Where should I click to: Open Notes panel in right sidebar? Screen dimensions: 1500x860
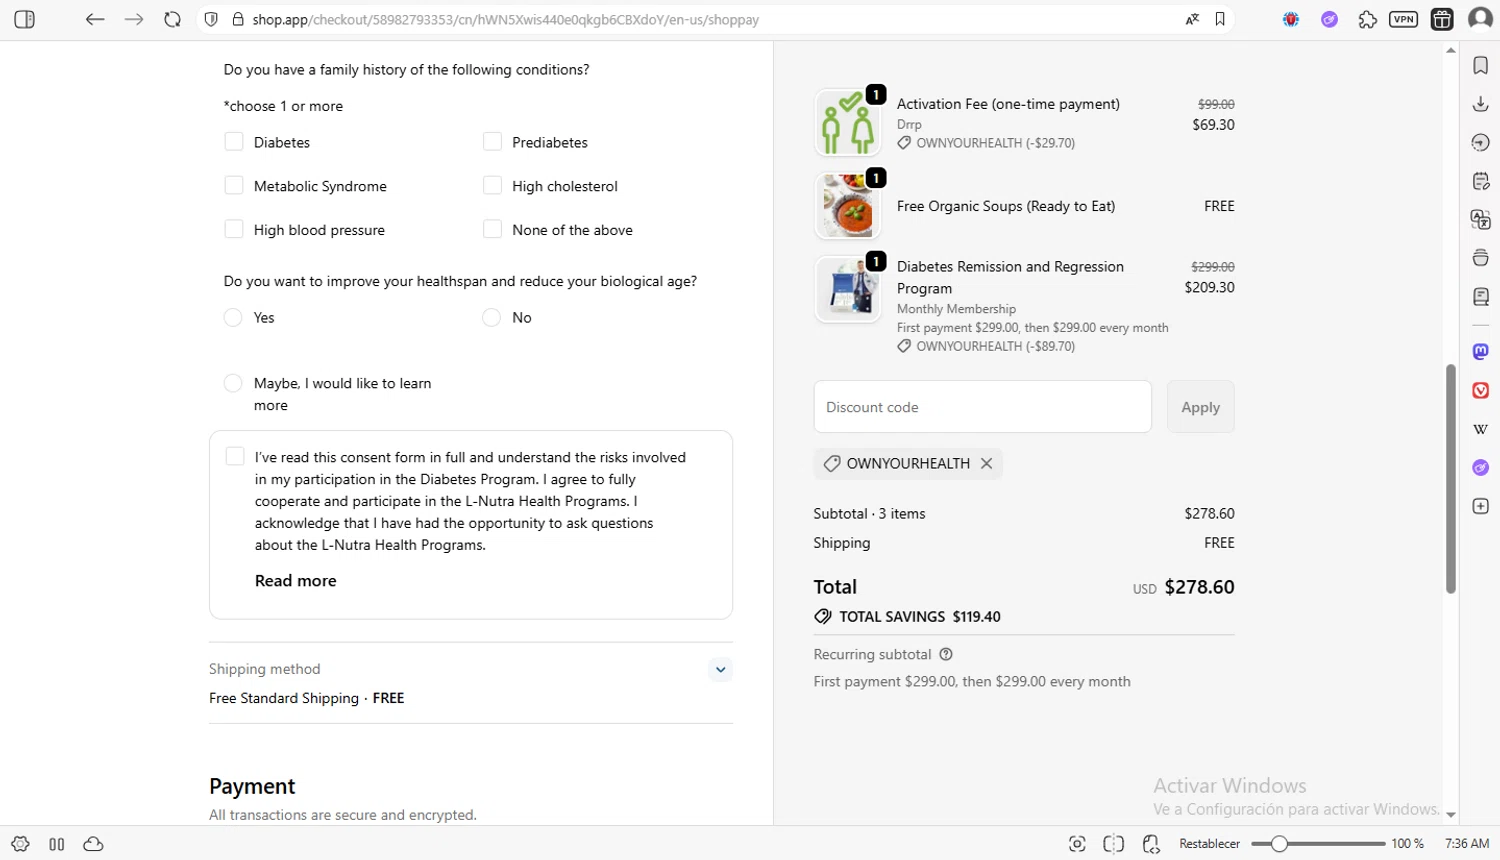click(x=1481, y=181)
